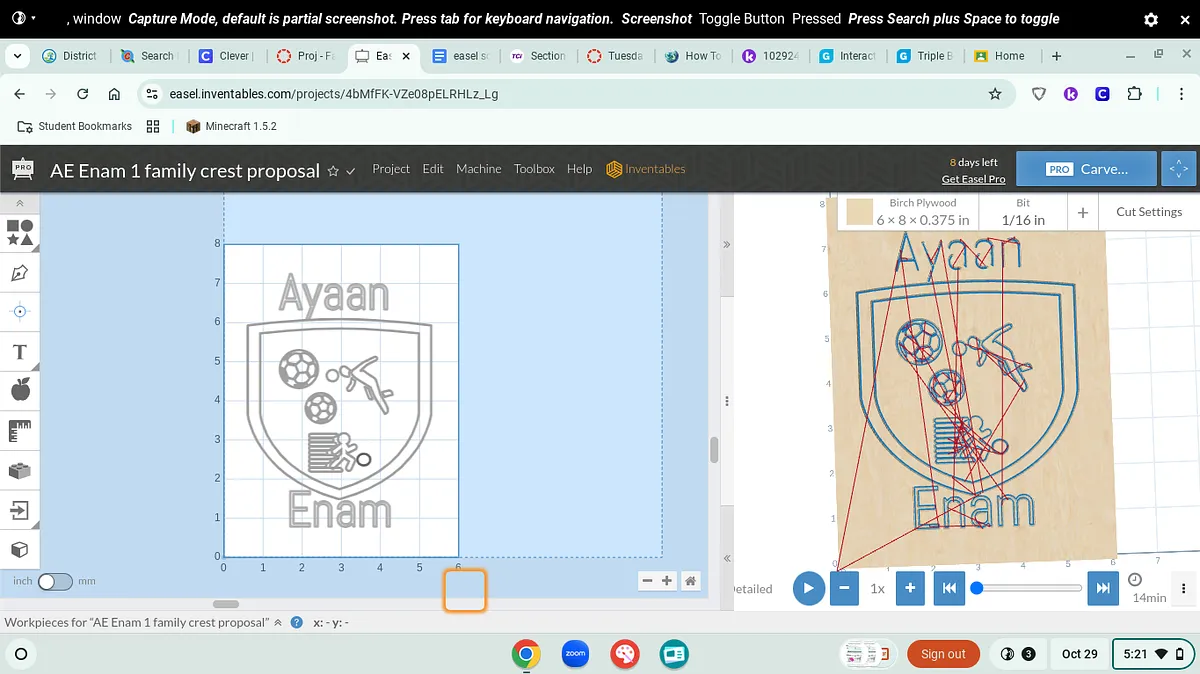Toggle units between inch and mm
The image size is (1200, 674).
point(55,581)
